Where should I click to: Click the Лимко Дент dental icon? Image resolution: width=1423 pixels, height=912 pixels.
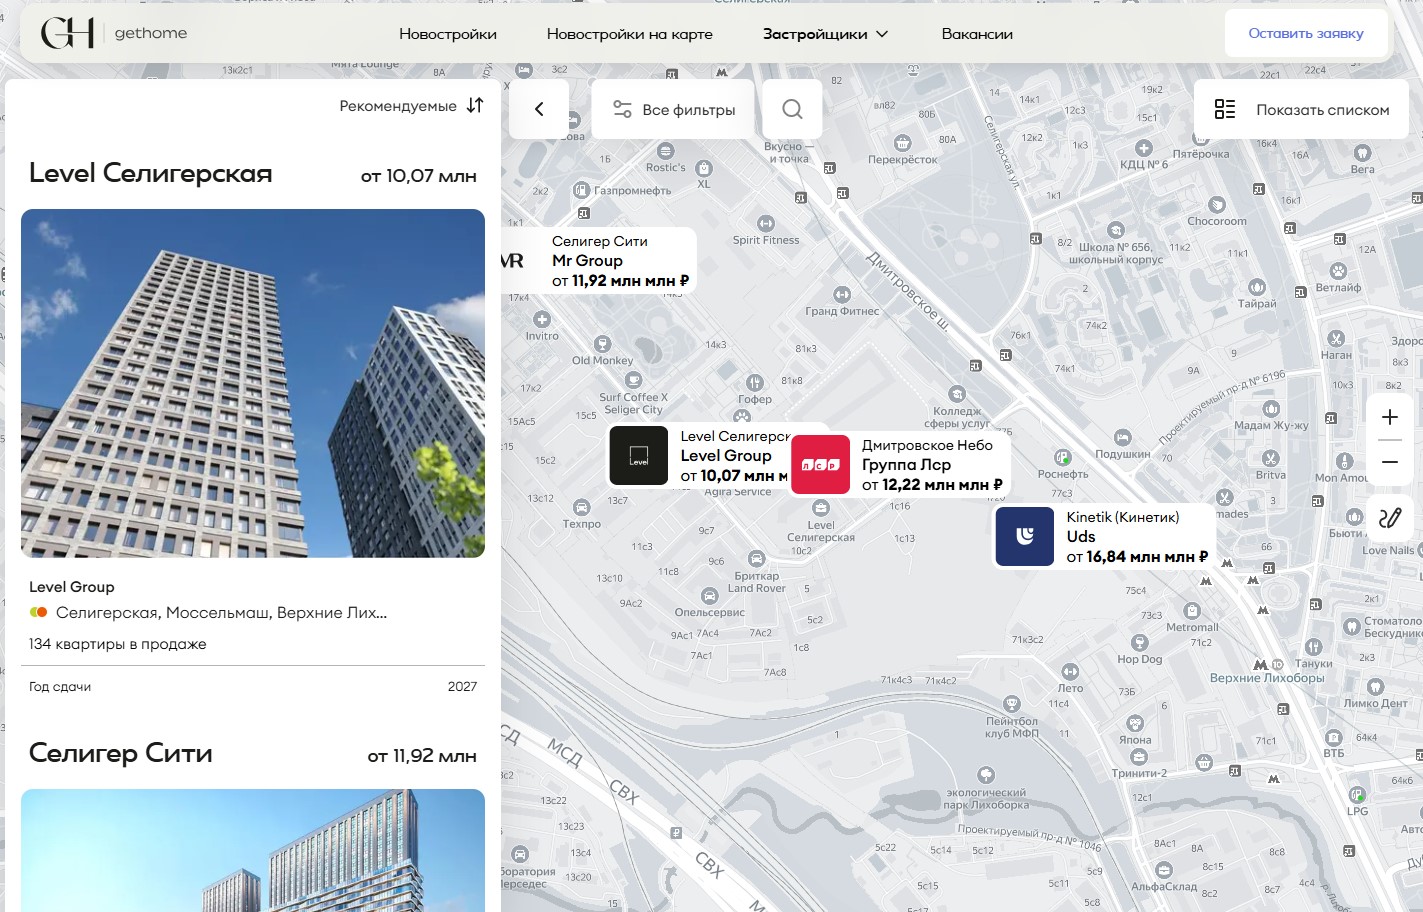click(x=1375, y=687)
